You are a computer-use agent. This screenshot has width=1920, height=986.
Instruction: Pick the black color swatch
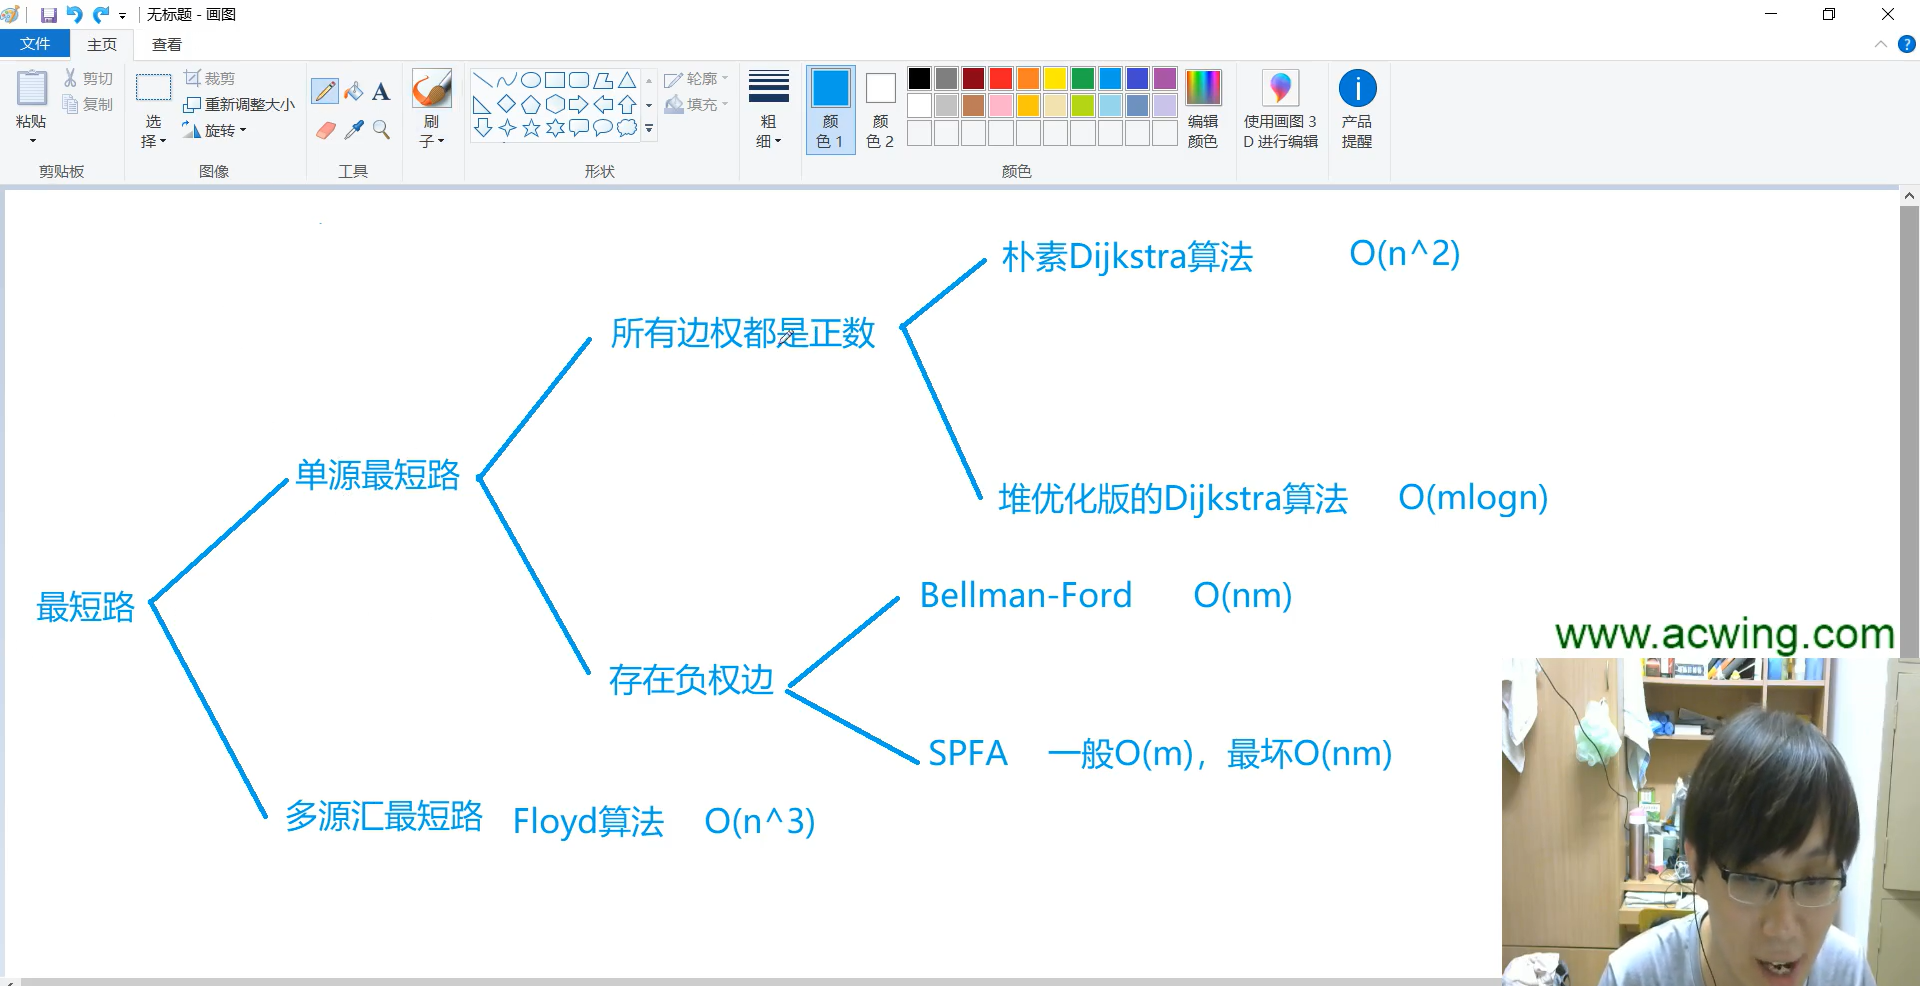(919, 78)
